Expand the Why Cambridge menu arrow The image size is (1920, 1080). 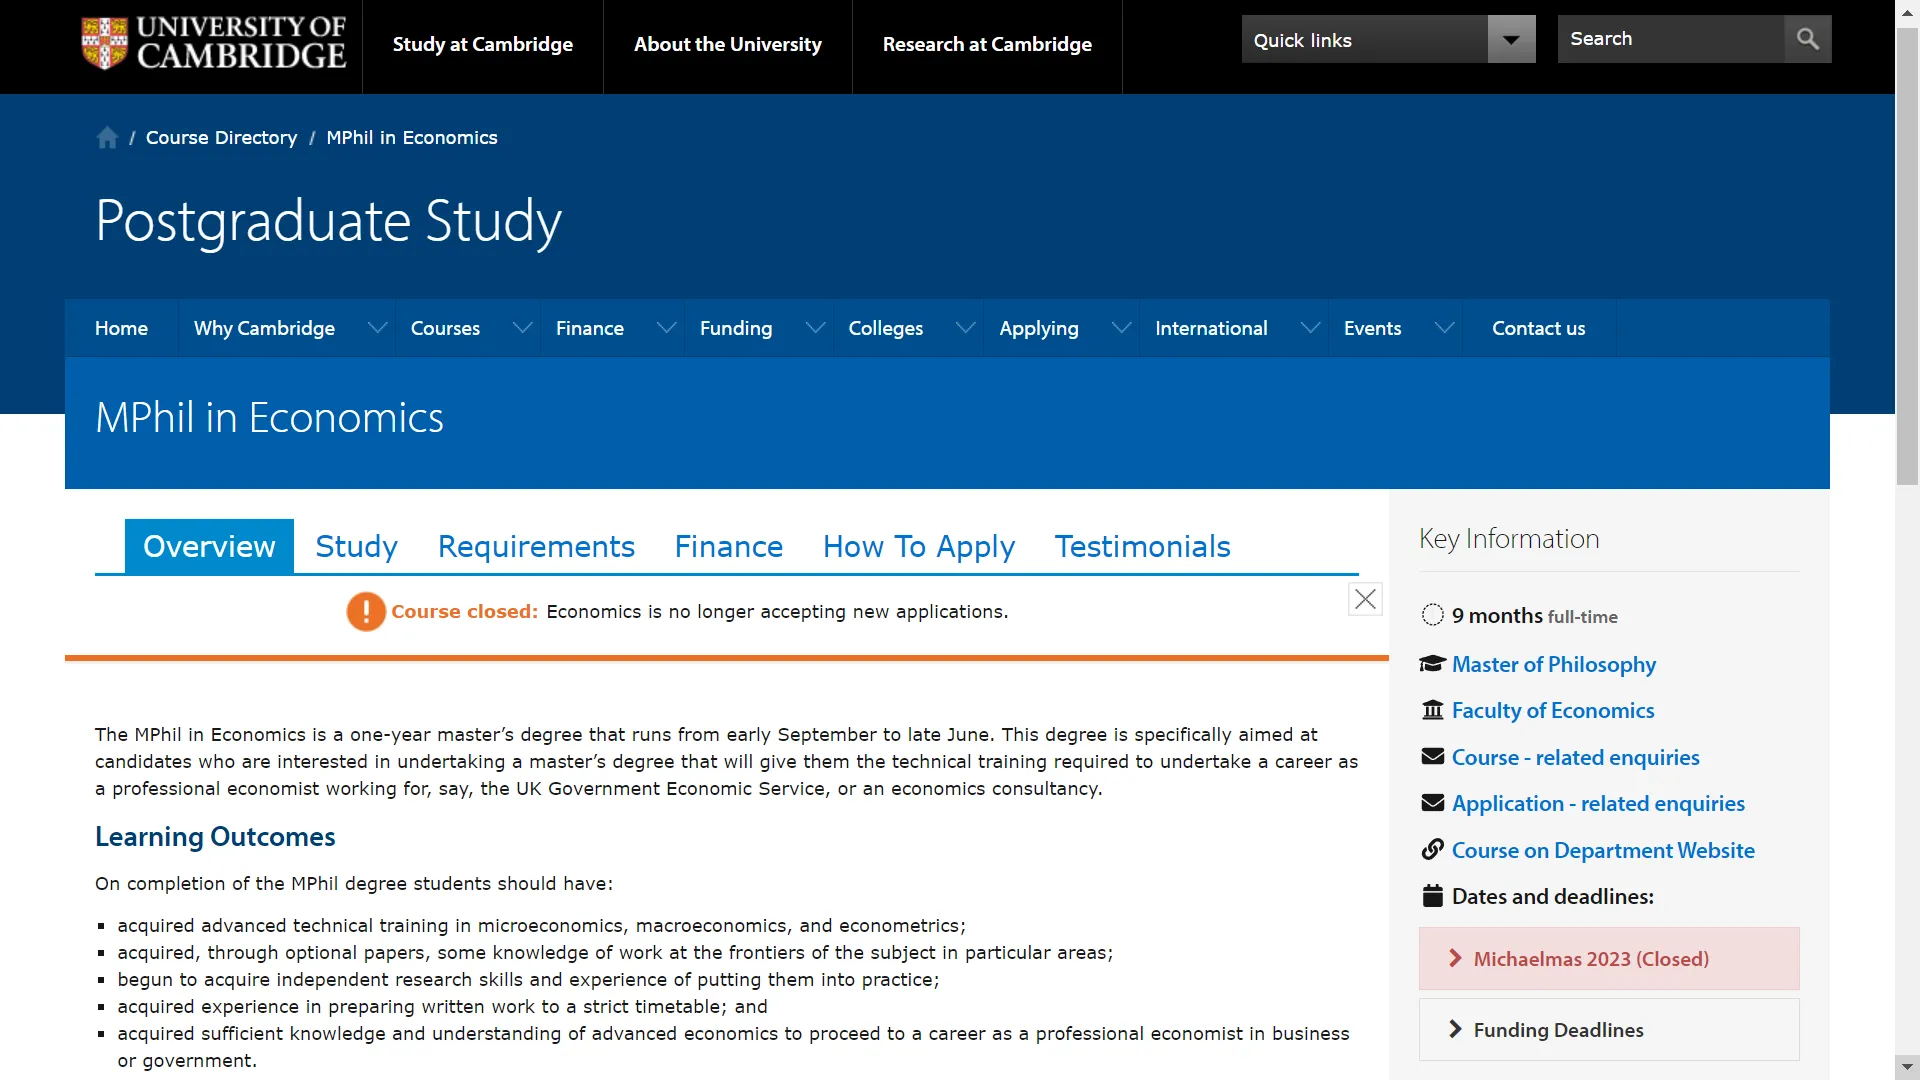pyautogui.click(x=377, y=328)
